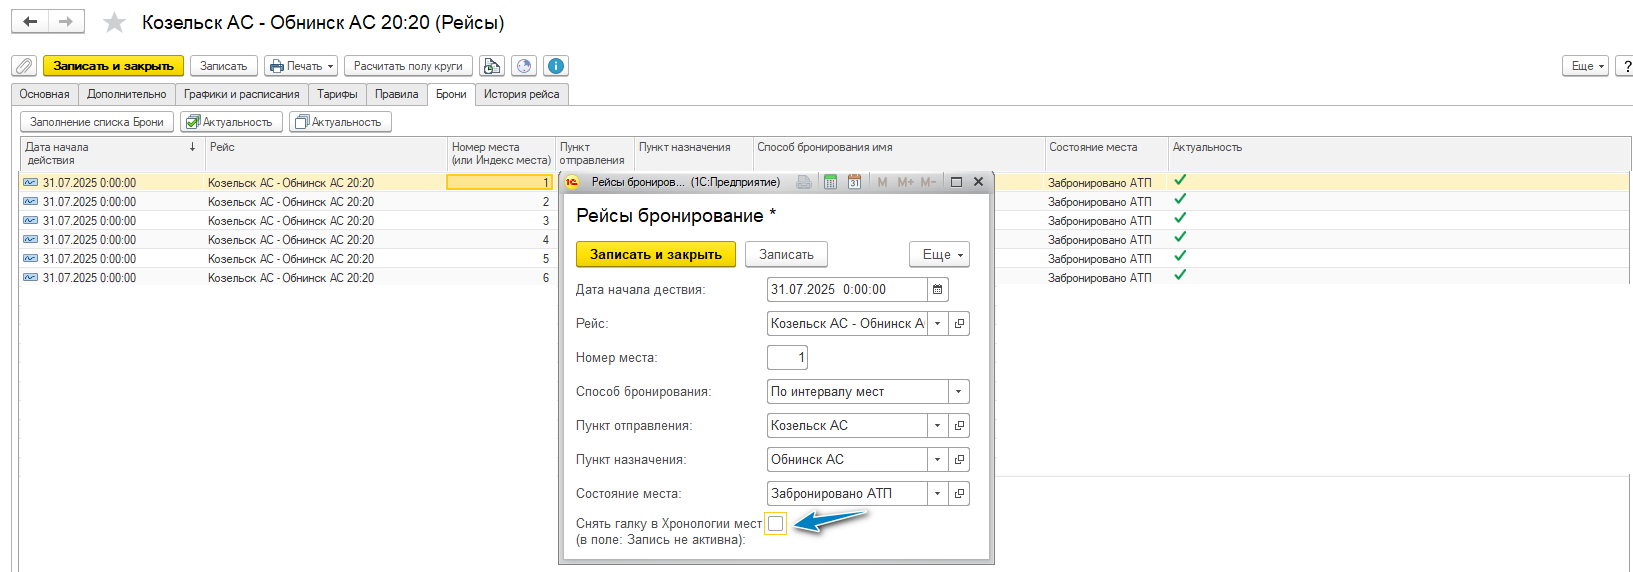1633x572 pixels.
Task: Click the Номер места input field
Action: [x=787, y=358]
